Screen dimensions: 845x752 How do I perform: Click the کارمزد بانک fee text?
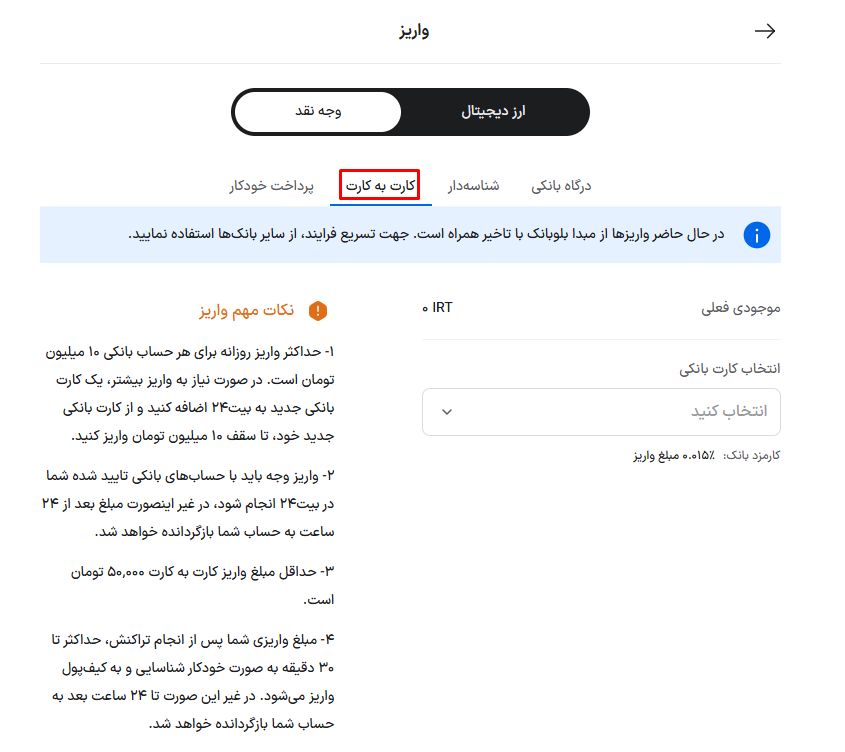point(707,456)
